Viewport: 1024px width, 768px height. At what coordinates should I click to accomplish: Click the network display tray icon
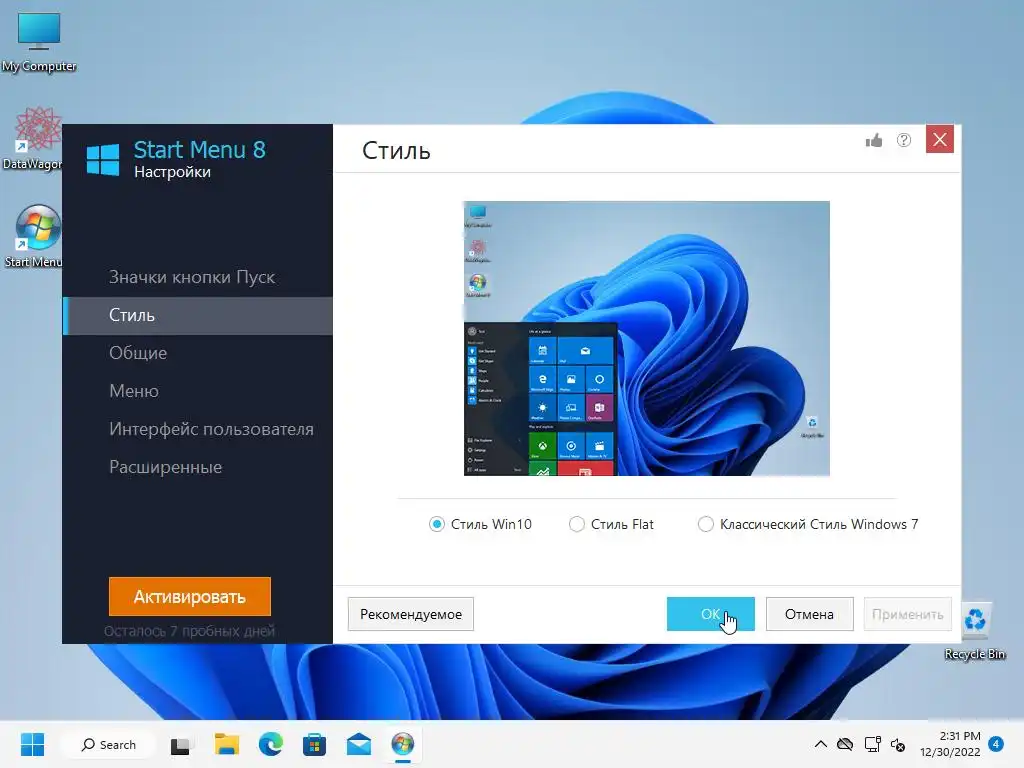coord(872,744)
